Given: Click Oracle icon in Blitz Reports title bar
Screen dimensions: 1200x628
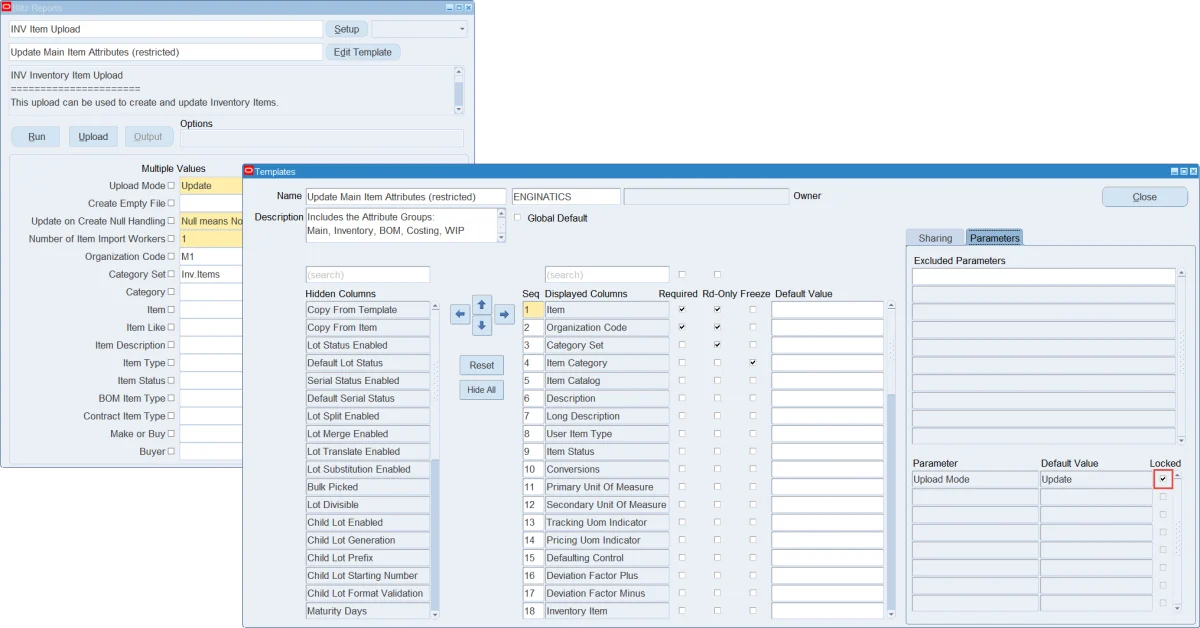Looking at the screenshot, I should pos(6,7).
